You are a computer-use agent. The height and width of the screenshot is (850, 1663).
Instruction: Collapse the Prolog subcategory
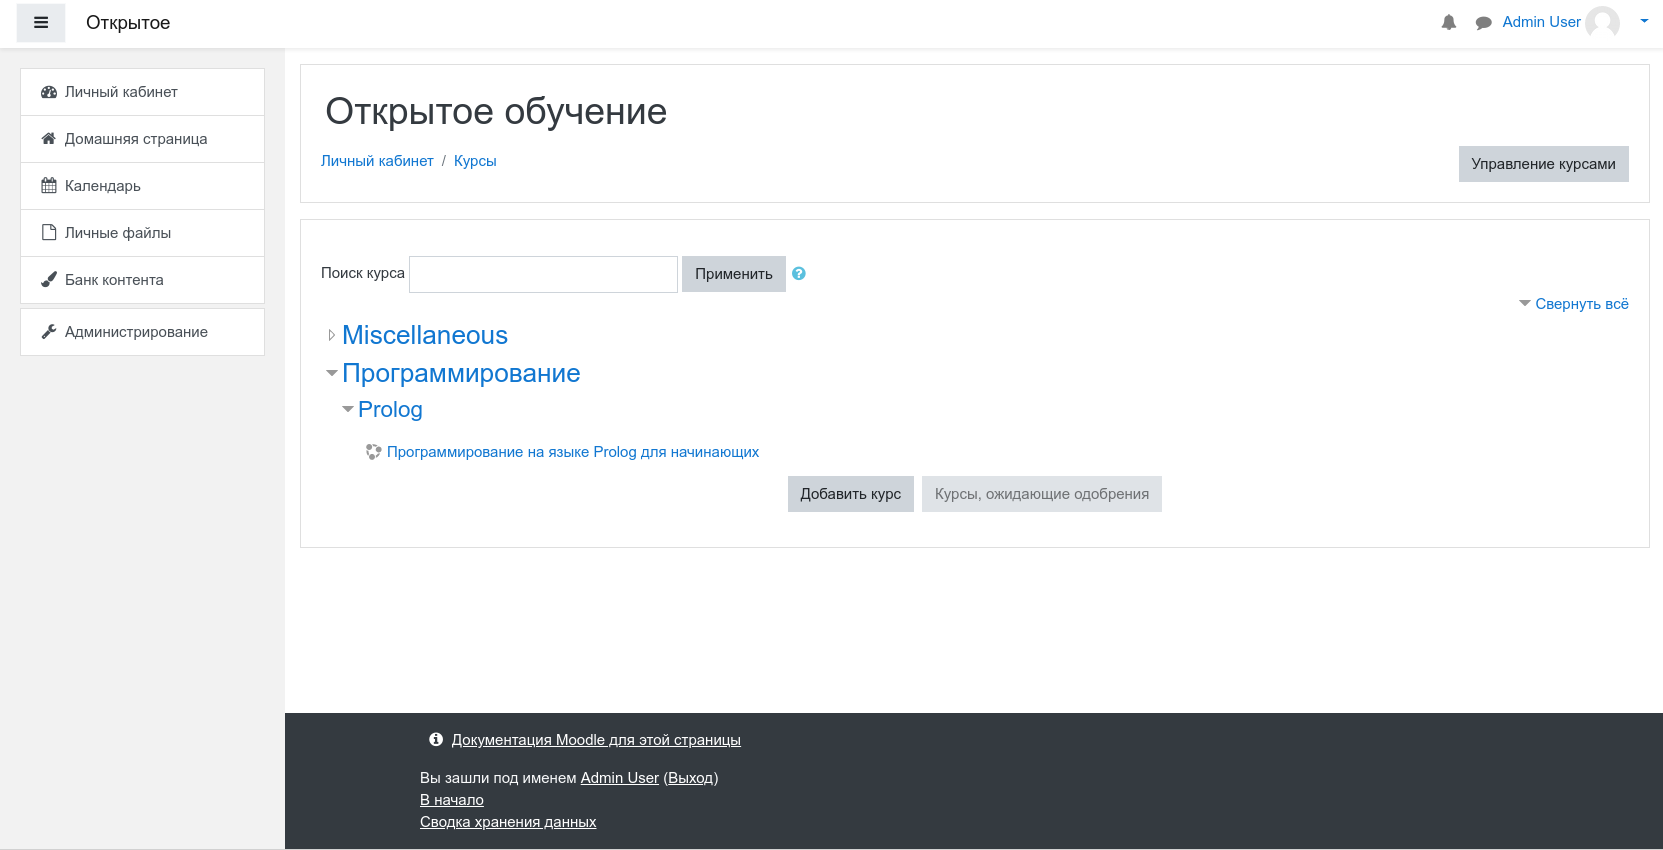[348, 409]
